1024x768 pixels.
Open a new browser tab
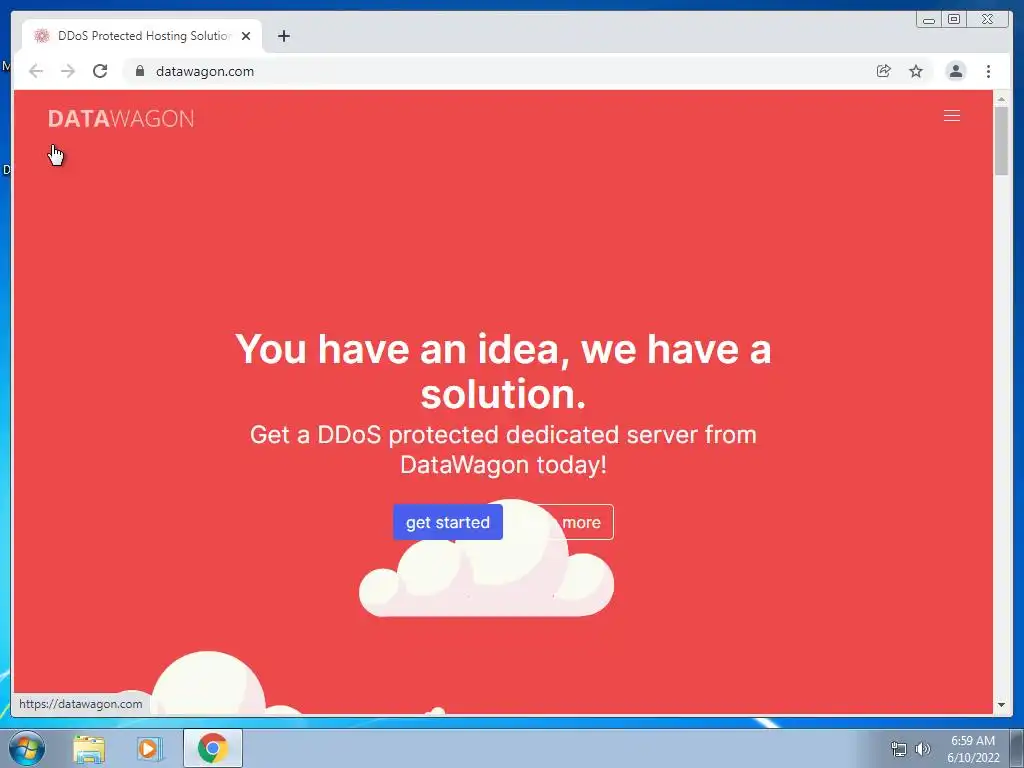pos(283,36)
